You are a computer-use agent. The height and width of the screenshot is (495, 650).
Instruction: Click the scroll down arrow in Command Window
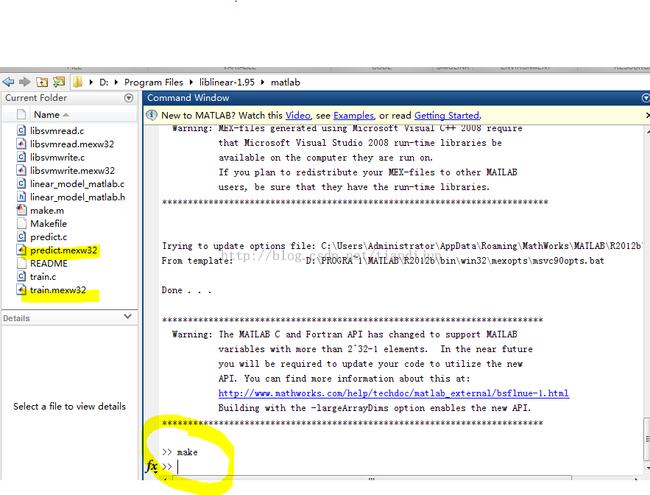(647, 468)
